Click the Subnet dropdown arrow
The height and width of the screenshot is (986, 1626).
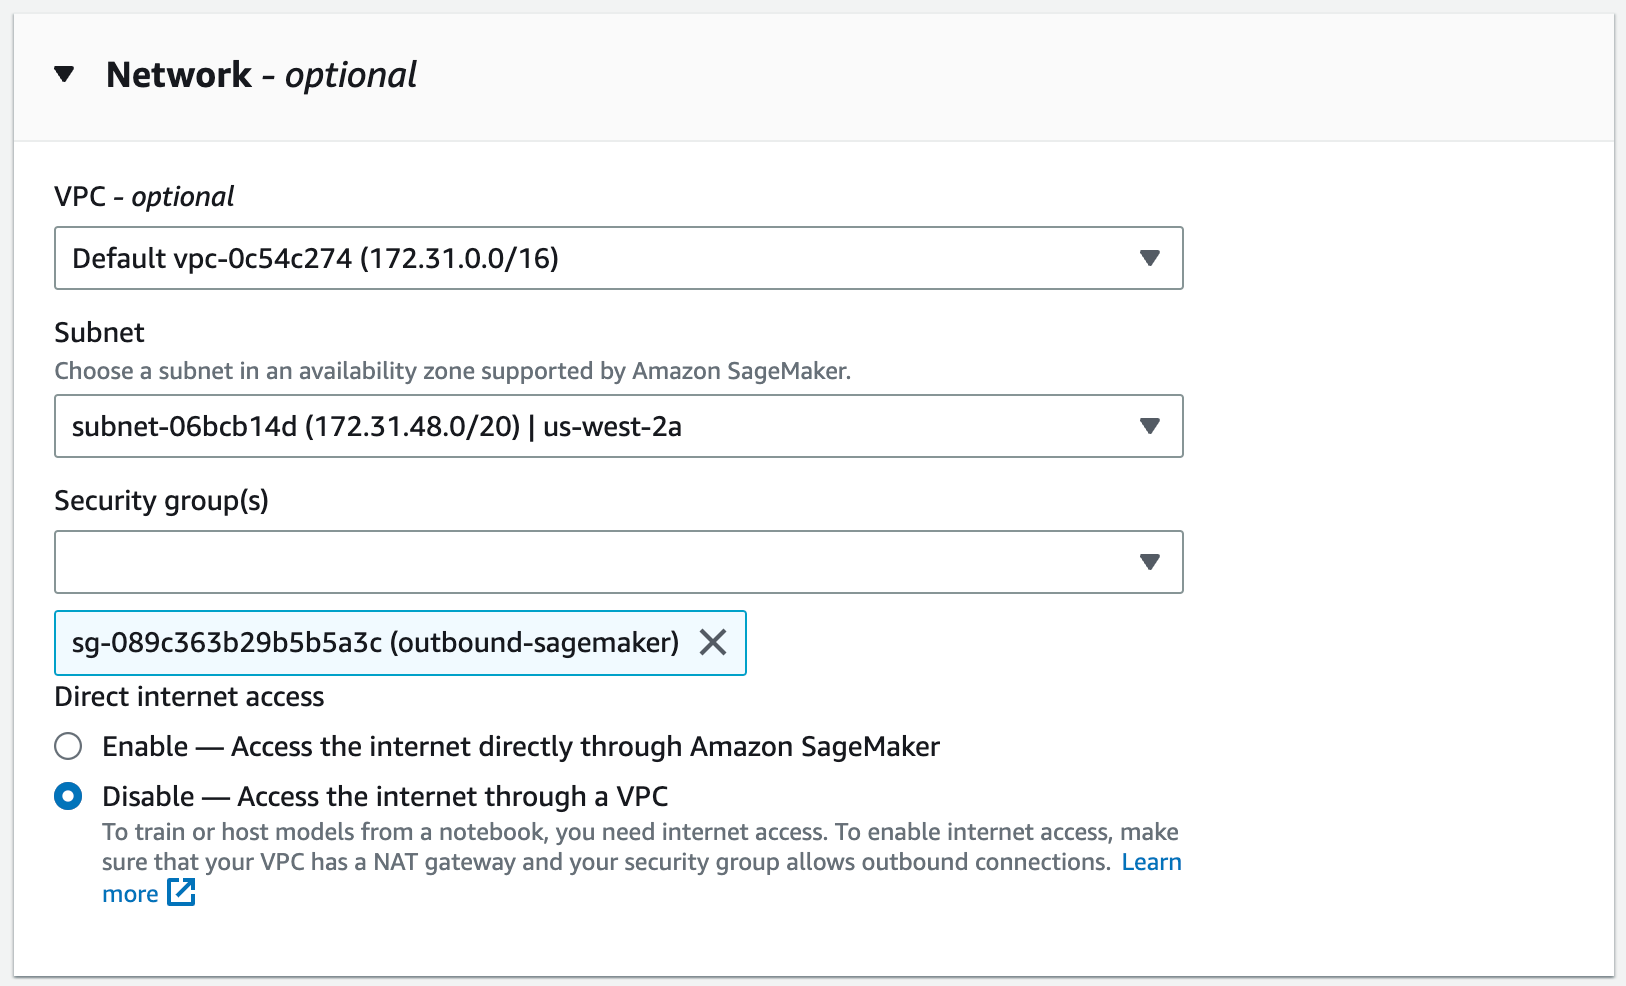tap(1150, 426)
